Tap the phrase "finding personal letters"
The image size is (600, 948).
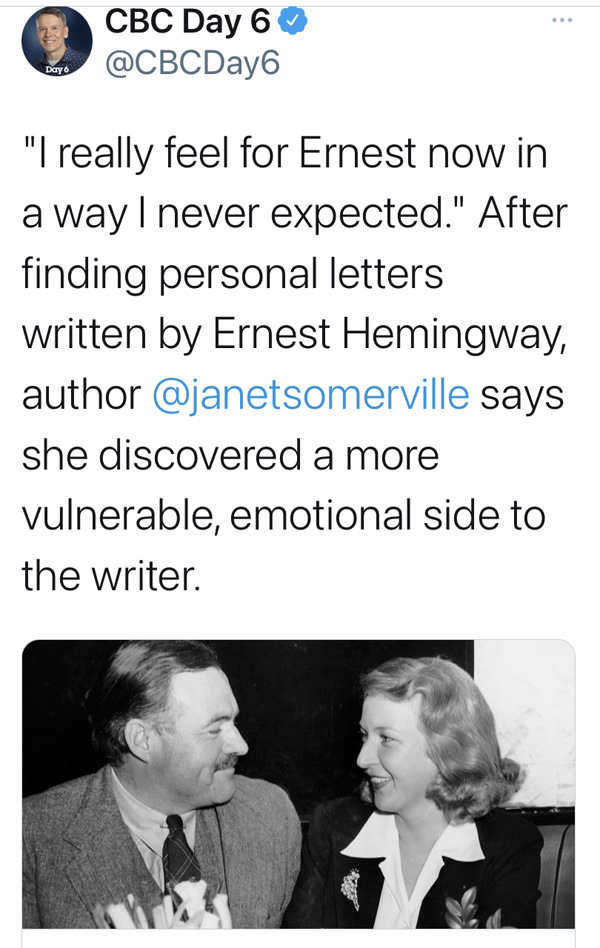[x=232, y=272]
